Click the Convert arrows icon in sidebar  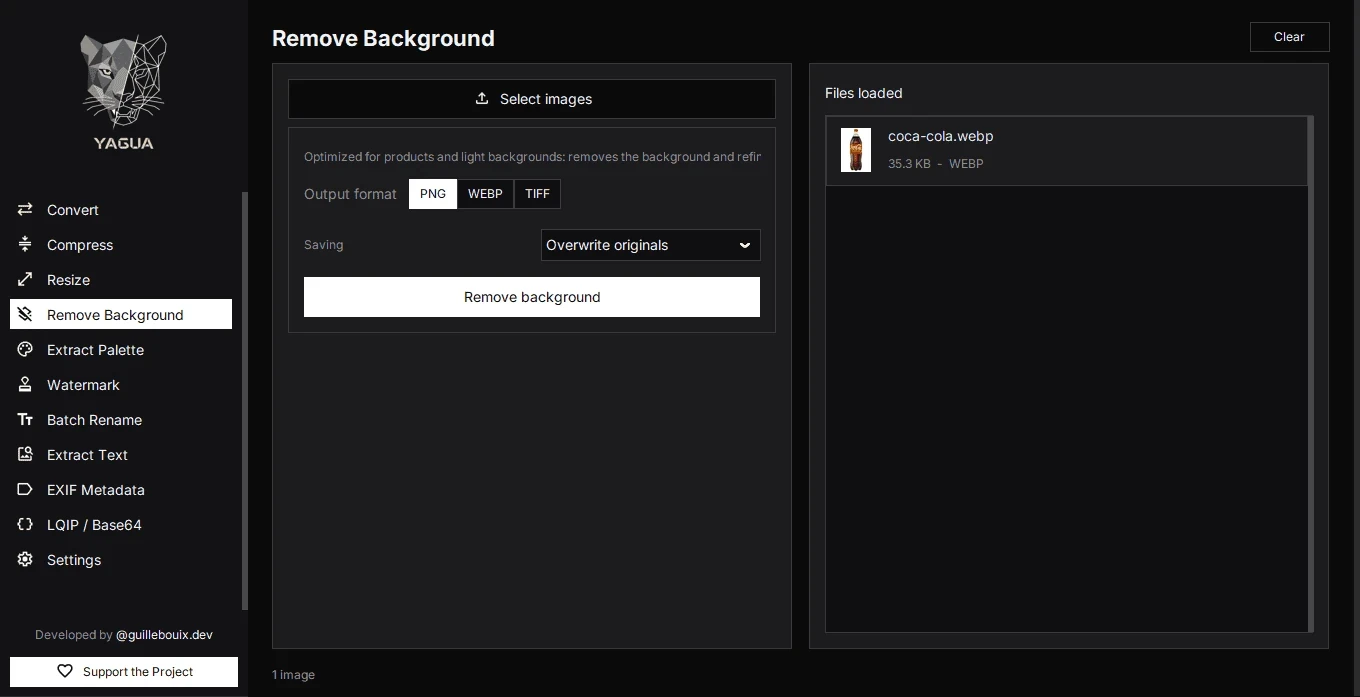pyautogui.click(x=25, y=210)
